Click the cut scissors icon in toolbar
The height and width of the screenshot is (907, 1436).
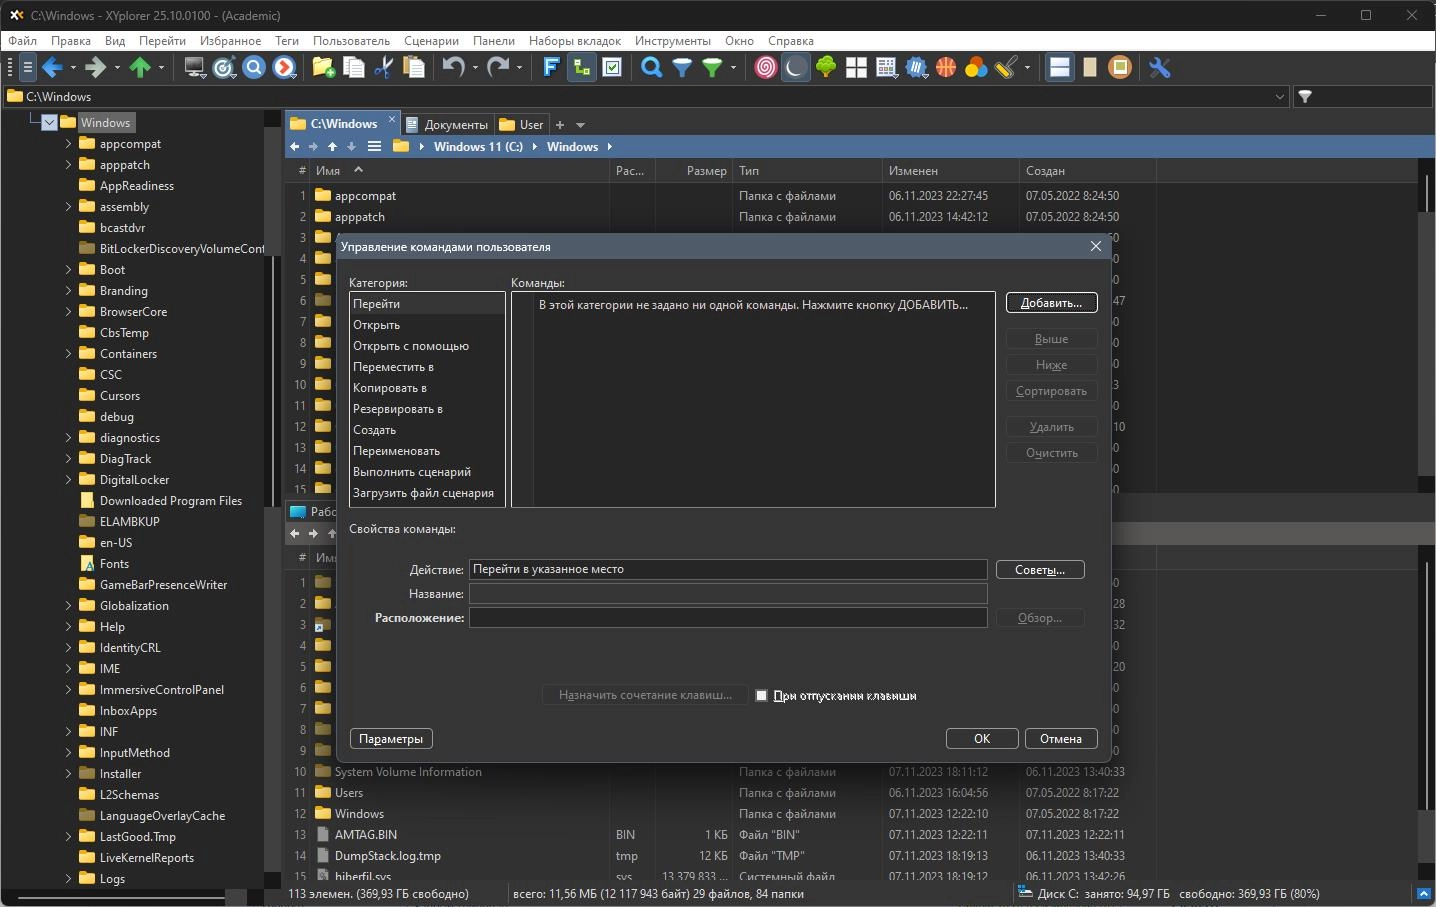(383, 68)
